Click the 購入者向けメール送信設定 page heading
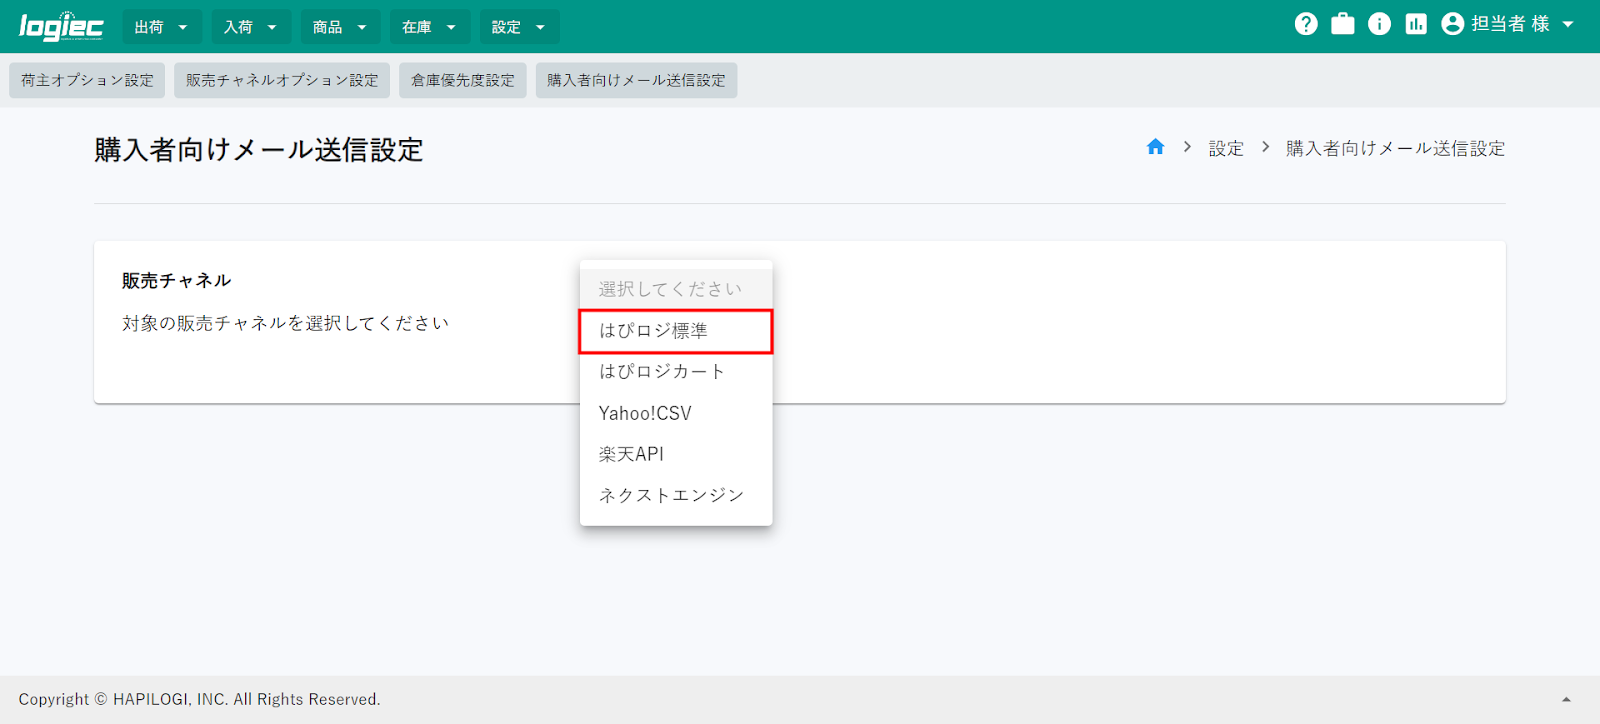The image size is (1600, 724). click(x=259, y=150)
